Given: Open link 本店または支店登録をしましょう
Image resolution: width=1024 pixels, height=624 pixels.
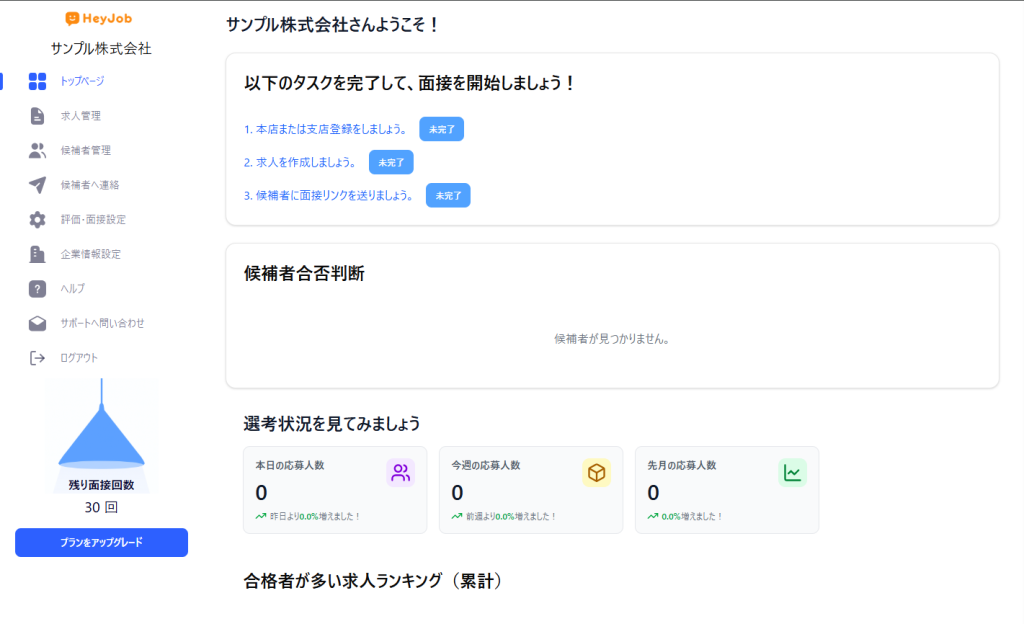Looking at the screenshot, I should click(325, 130).
